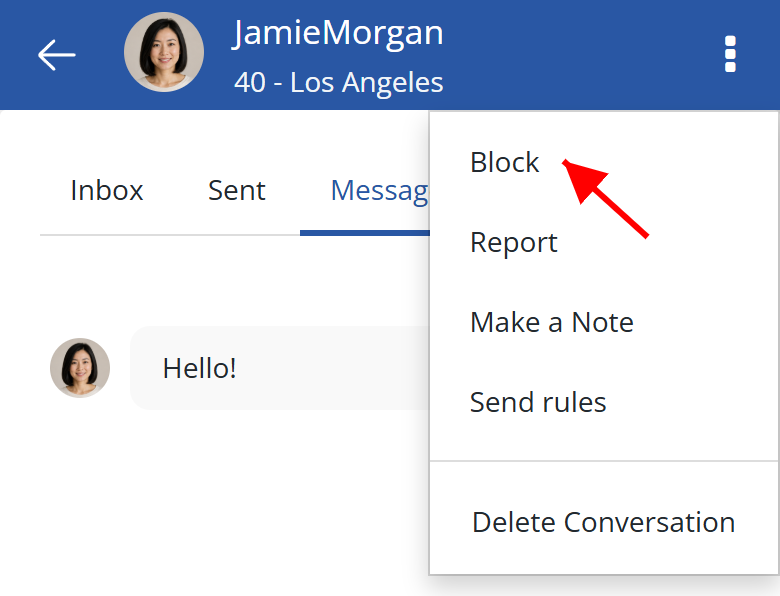Viewport: 780px width, 596px height.
Task: Click the avatar beside the Hello! message
Action: click(x=80, y=368)
